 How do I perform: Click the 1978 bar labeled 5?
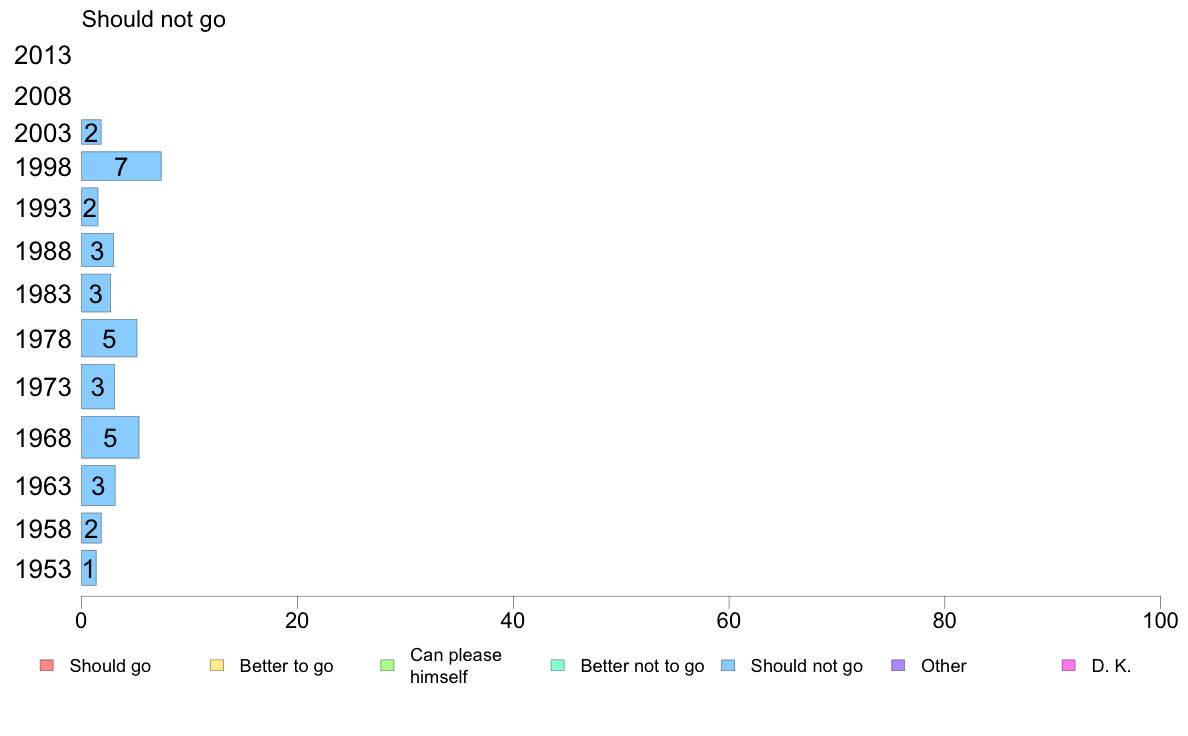(x=109, y=338)
